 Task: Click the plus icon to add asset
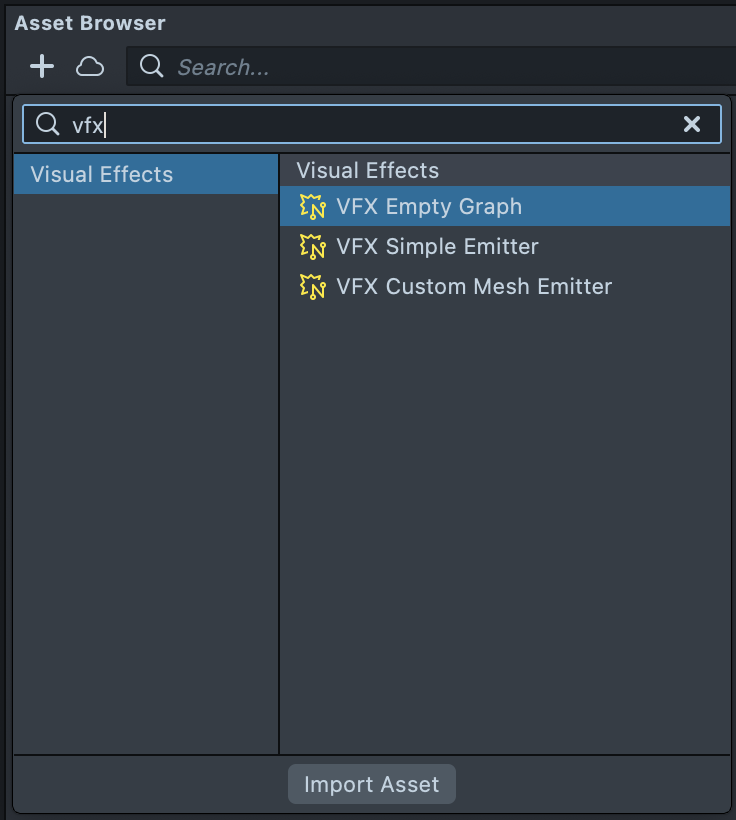[42, 67]
